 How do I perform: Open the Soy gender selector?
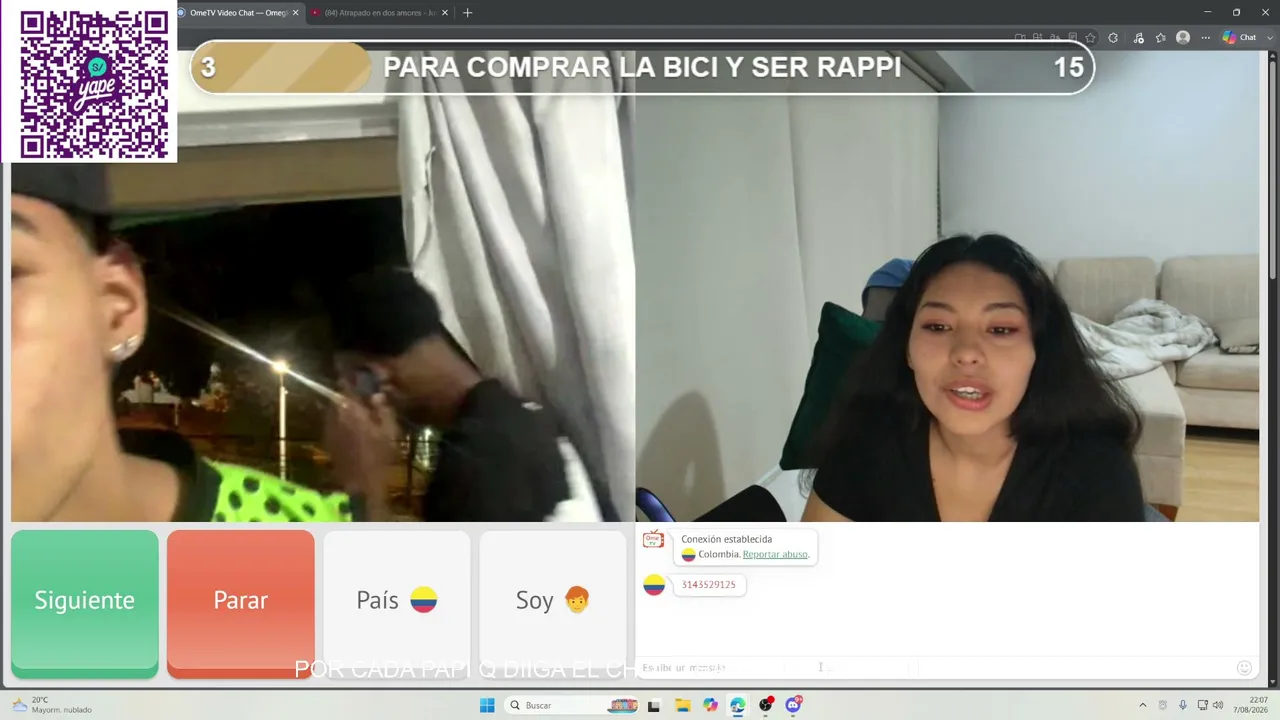[x=553, y=602]
